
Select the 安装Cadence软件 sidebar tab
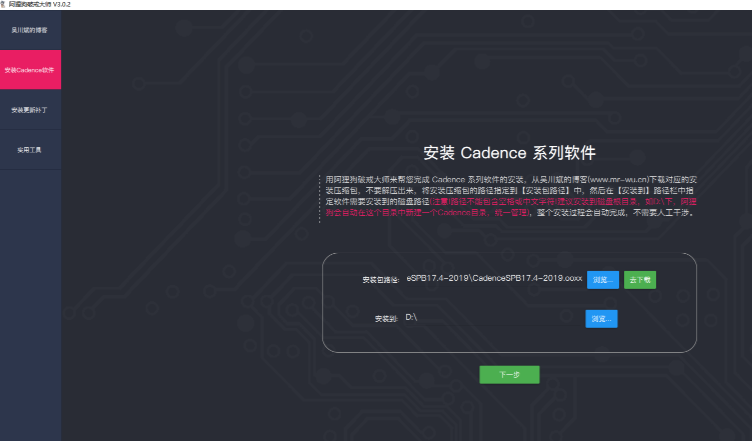pyautogui.click(x=30, y=70)
